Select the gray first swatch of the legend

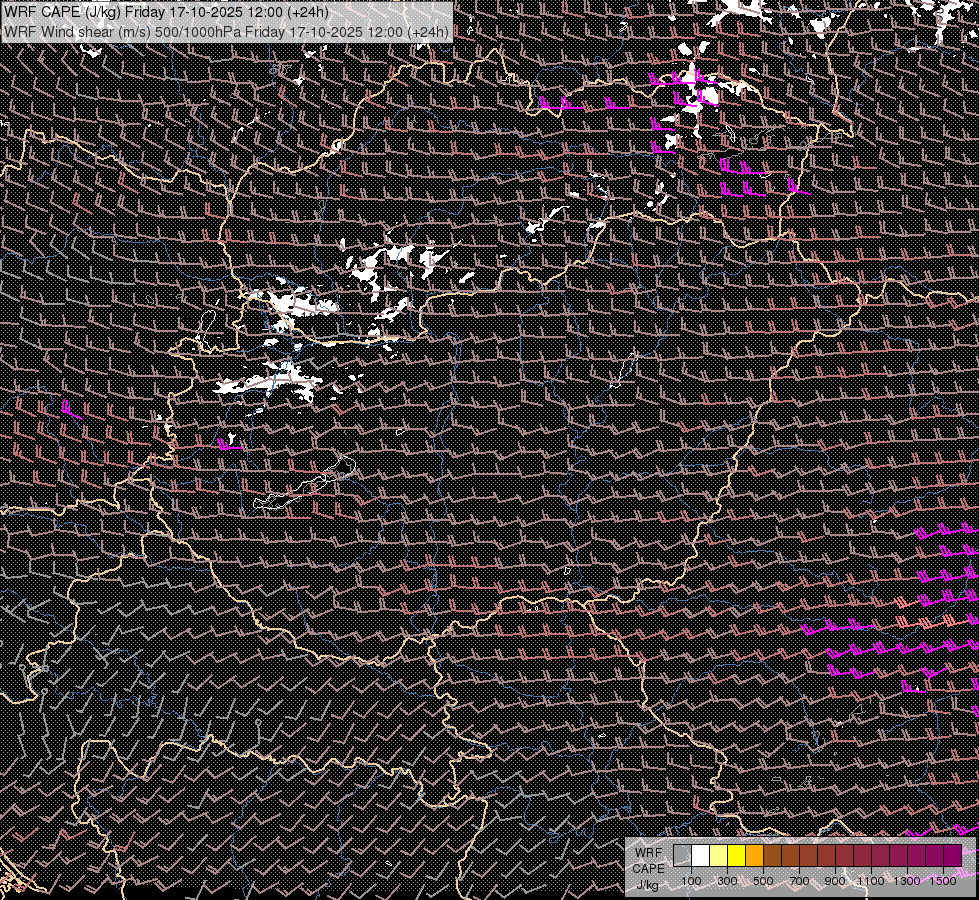coord(682,855)
